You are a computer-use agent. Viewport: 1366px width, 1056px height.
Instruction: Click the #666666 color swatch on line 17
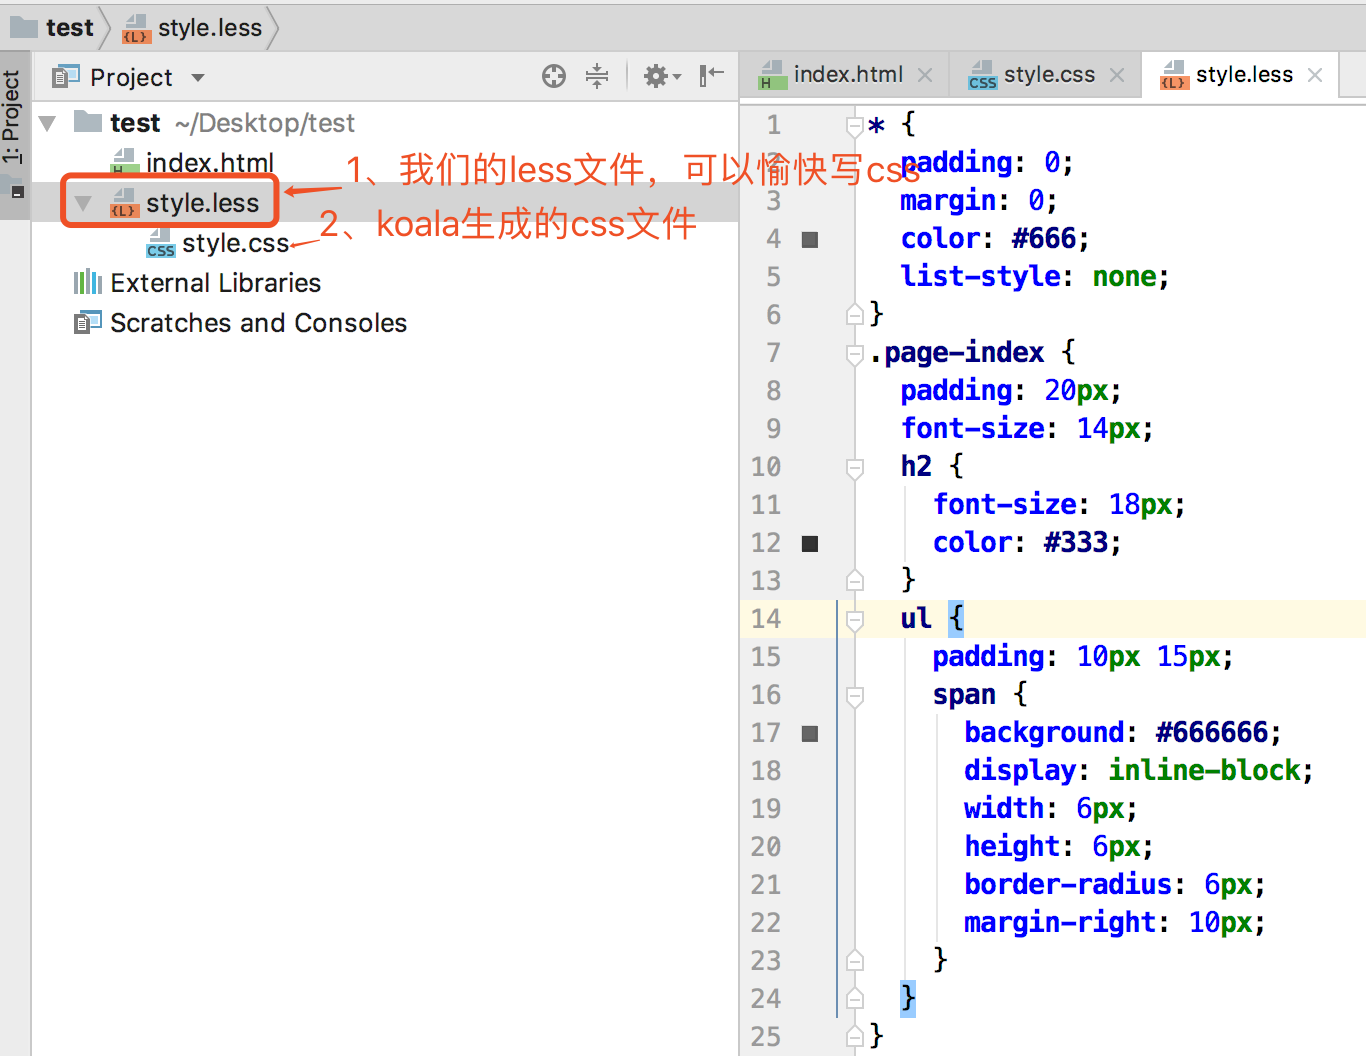click(x=810, y=734)
